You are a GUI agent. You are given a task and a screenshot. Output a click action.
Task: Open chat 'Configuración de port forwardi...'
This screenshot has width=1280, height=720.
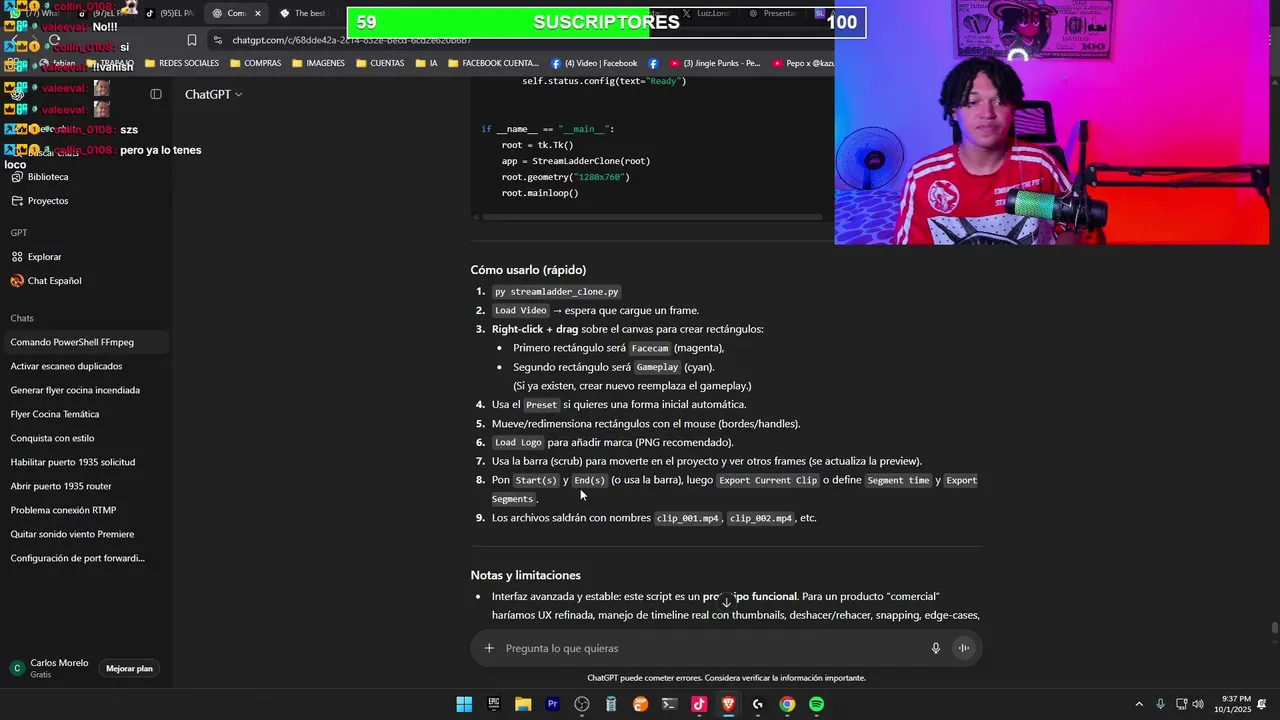85,558
